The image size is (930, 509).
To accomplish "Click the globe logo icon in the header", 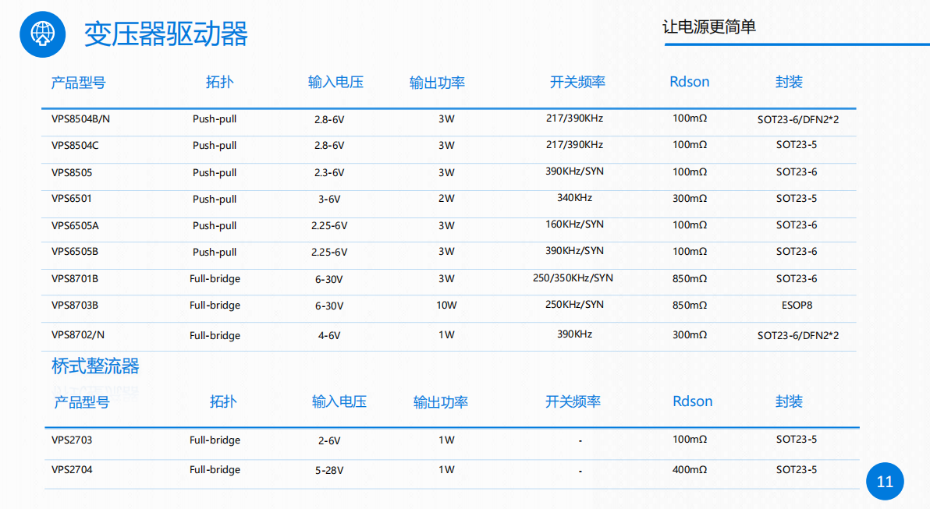I will (42, 34).
